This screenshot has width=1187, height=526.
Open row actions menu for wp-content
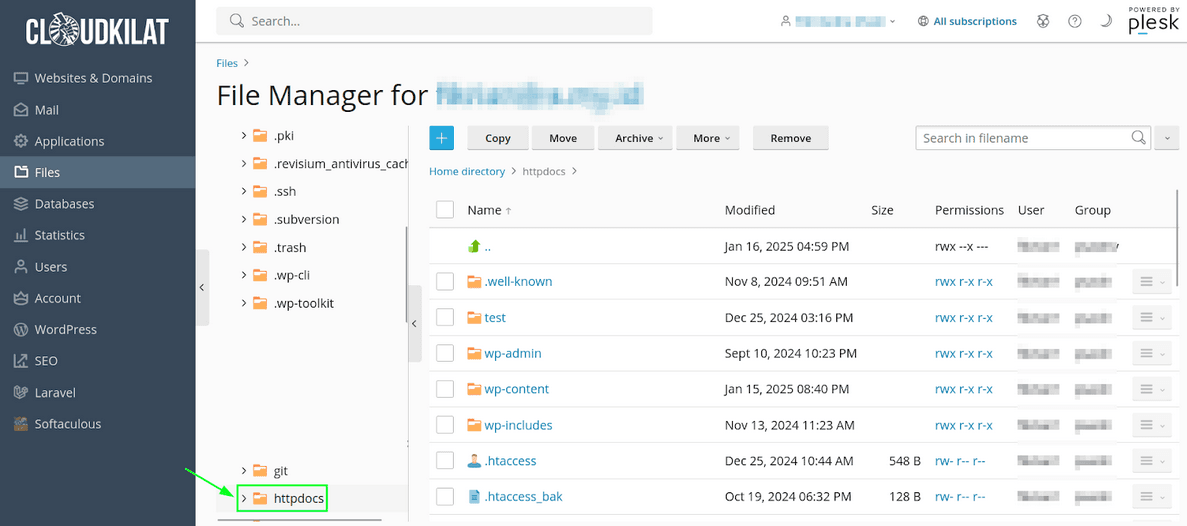(1151, 389)
